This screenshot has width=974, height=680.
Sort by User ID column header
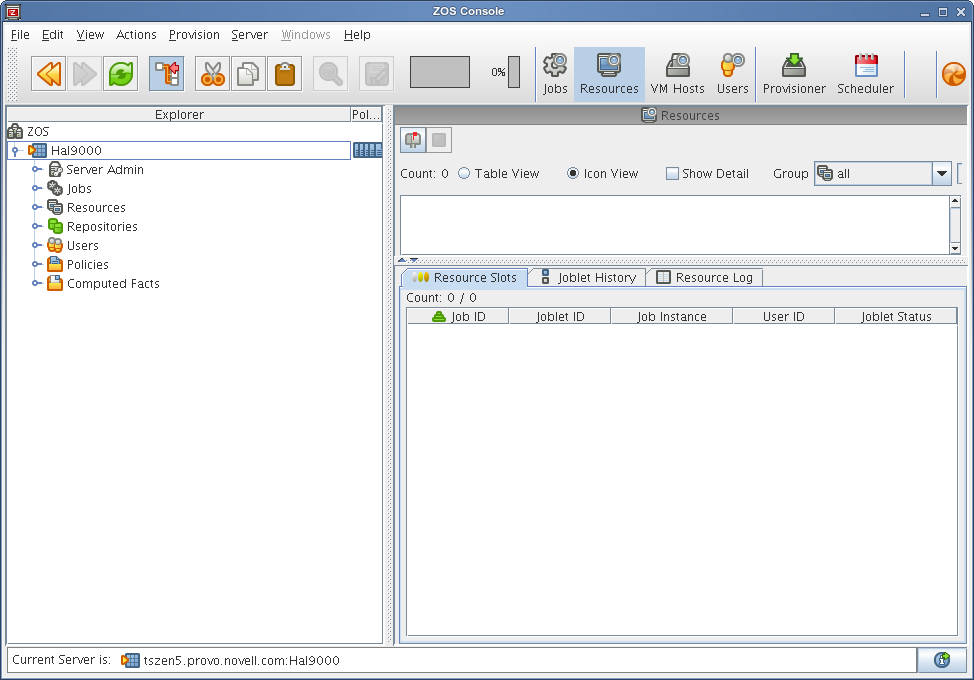point(783,317)
